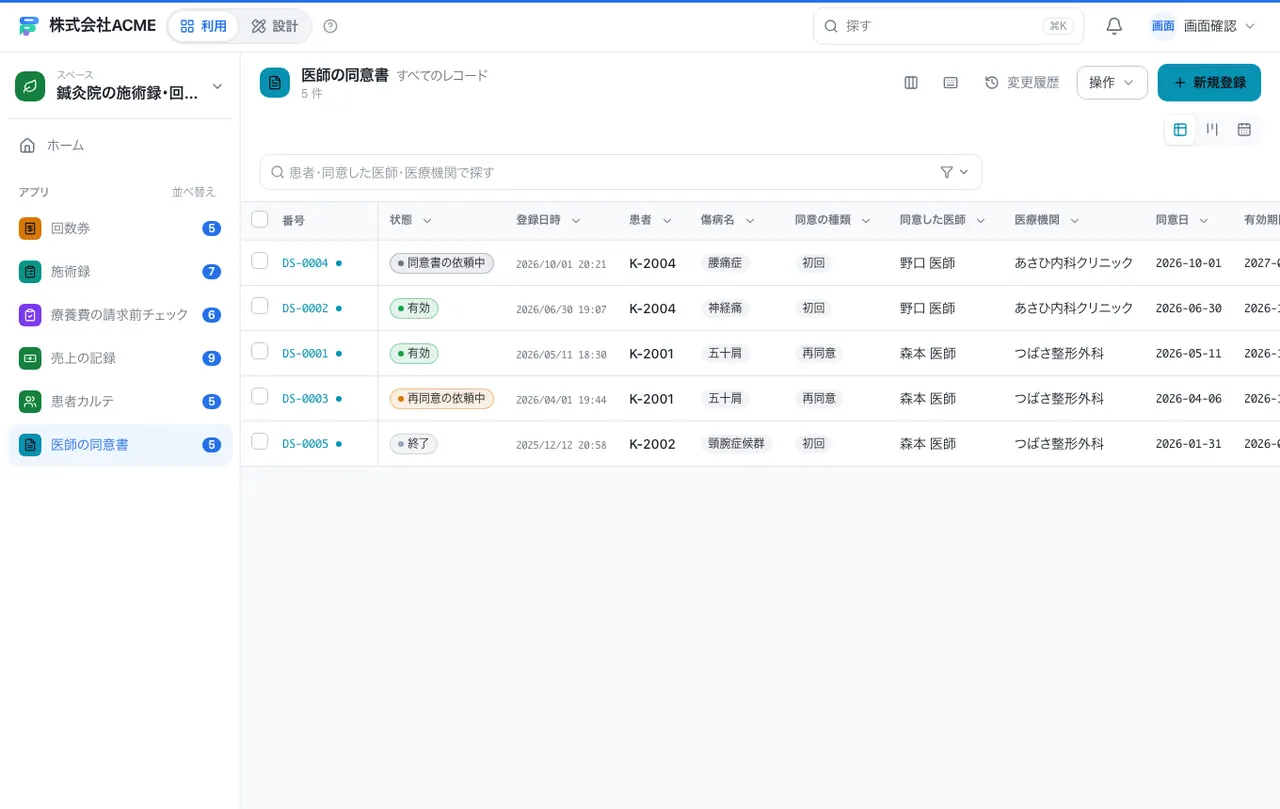This screenshot has width=1280, height=809.
Task: Open the 同意の種類 column header menu
Action: coord(866,221)
